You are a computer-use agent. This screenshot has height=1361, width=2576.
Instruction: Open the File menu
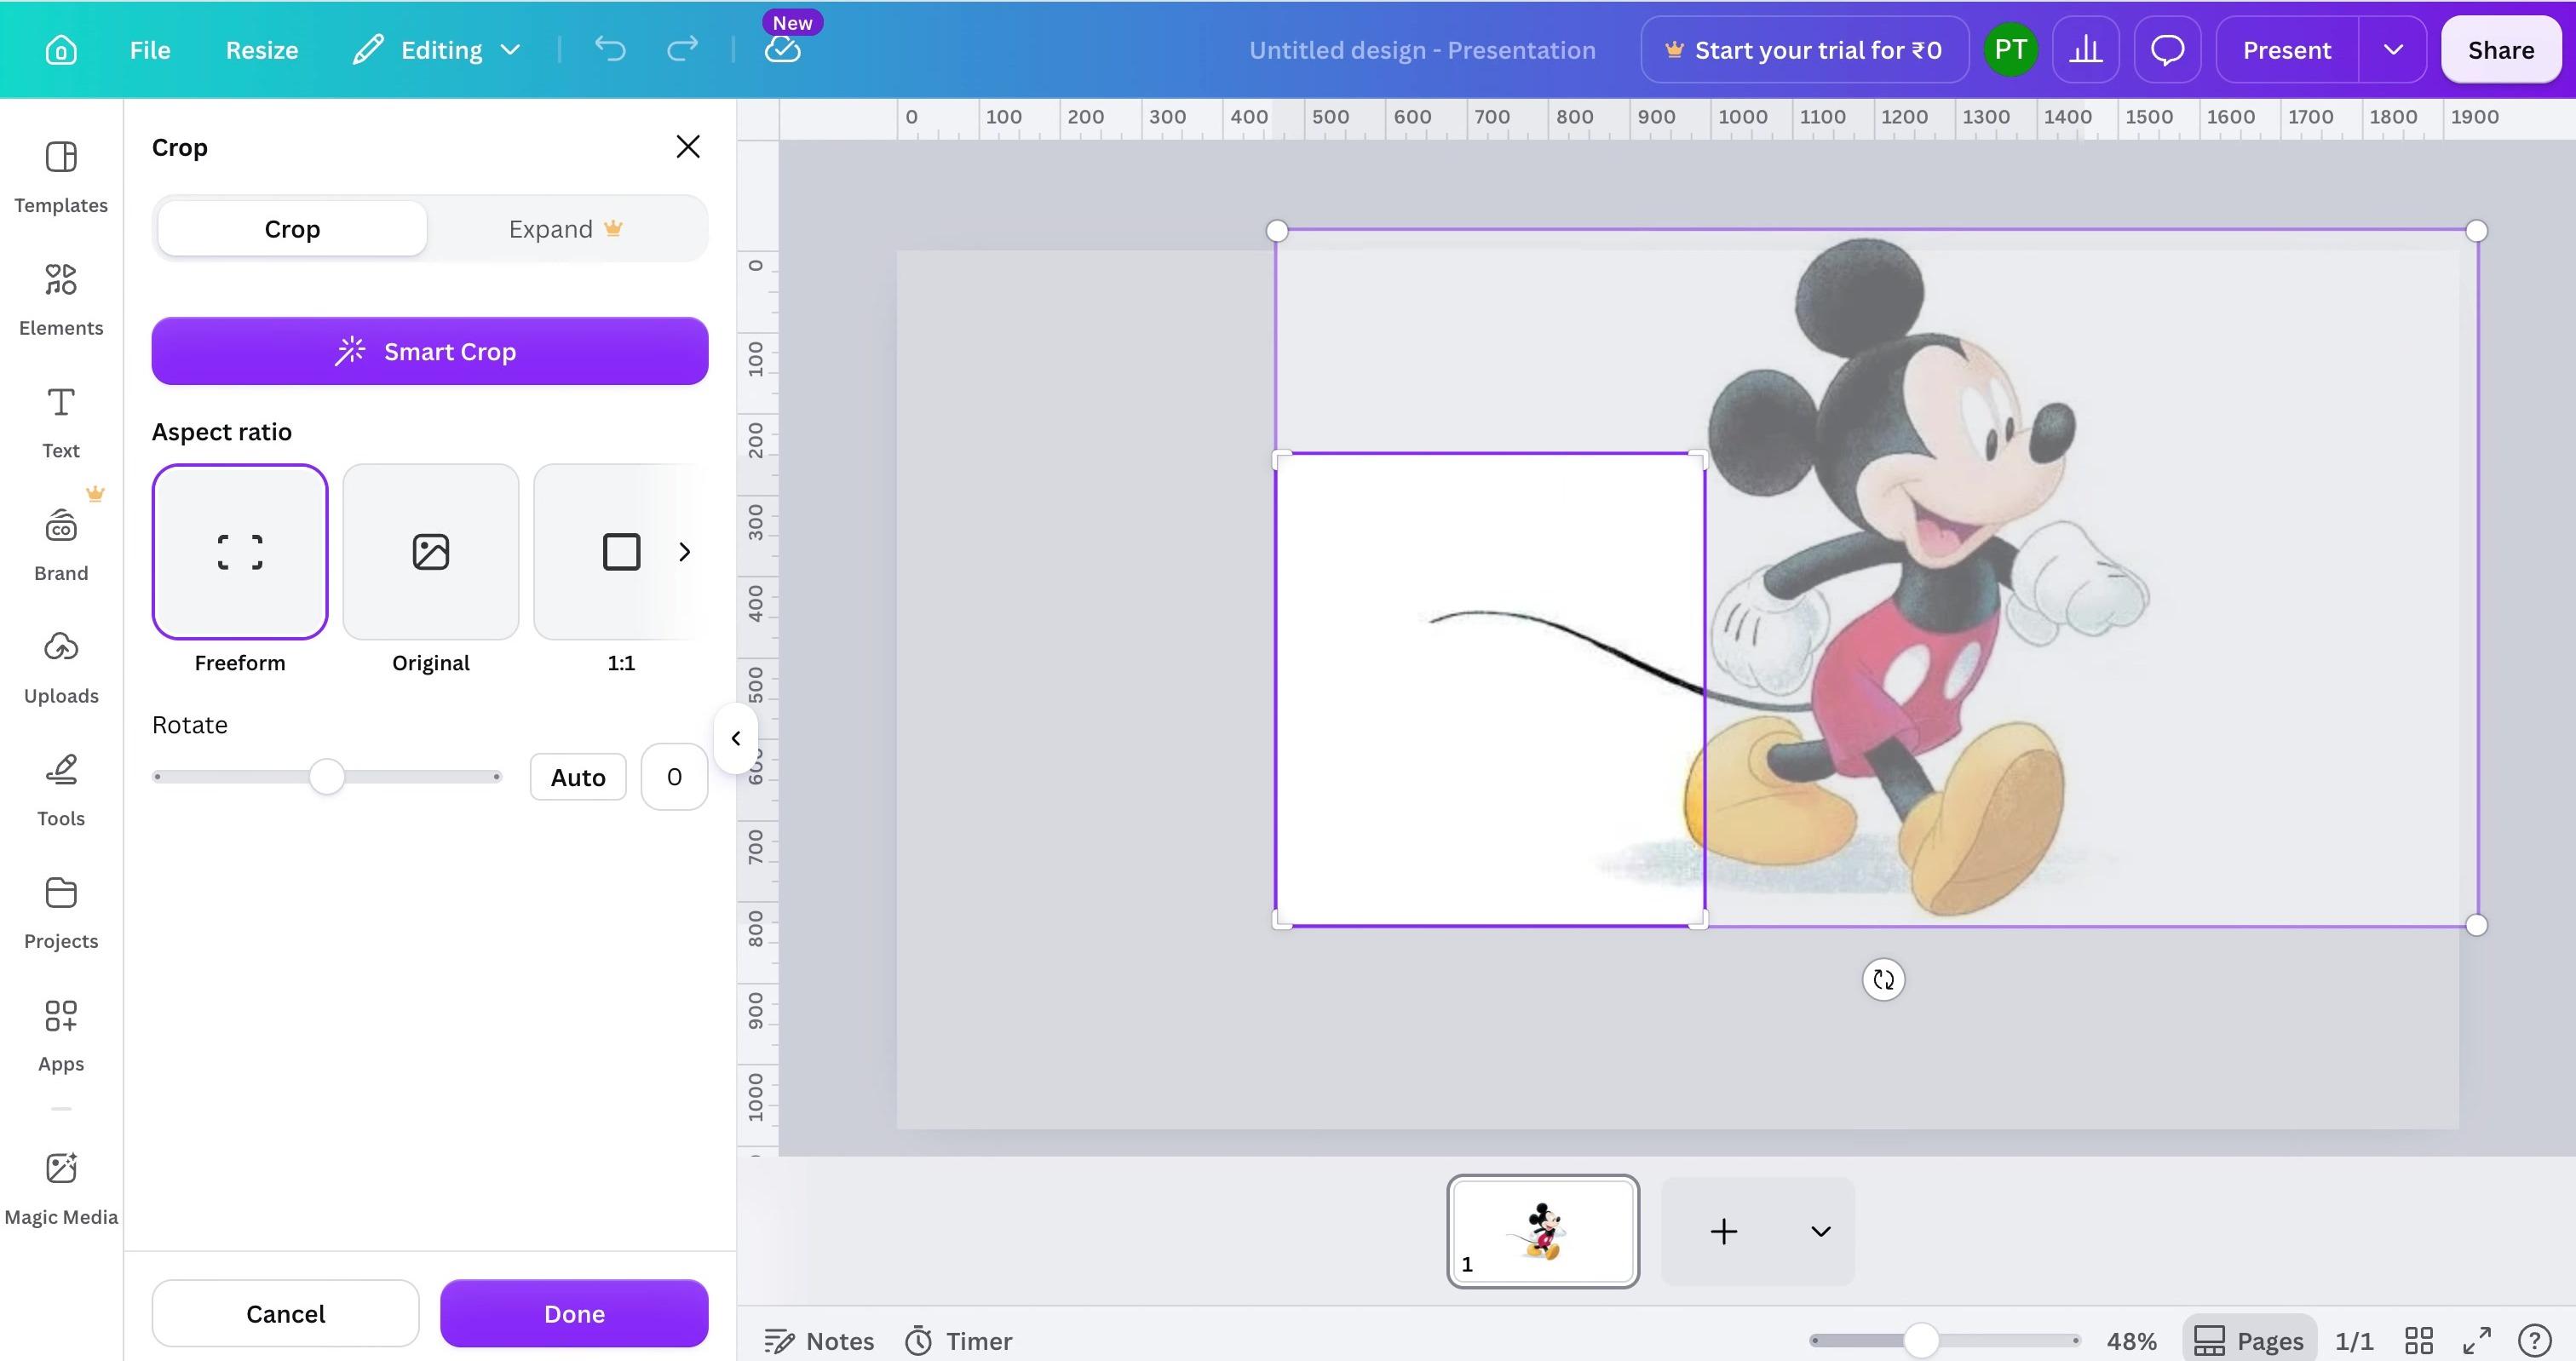pos(150,50)
